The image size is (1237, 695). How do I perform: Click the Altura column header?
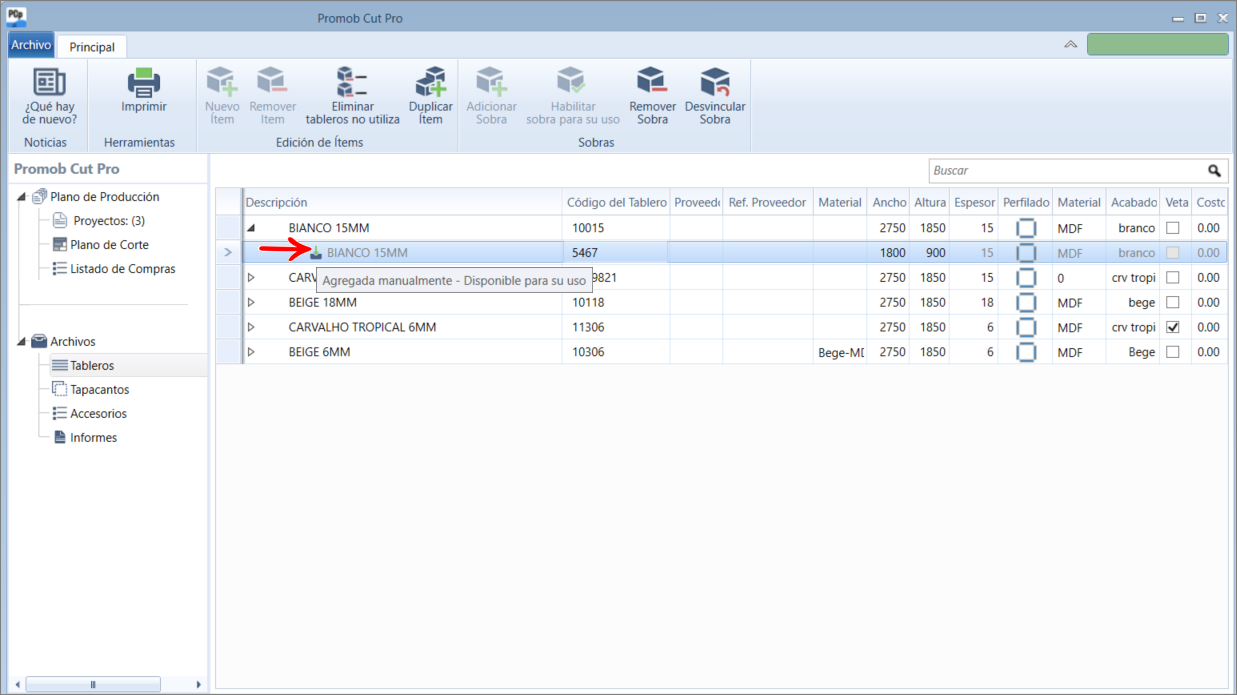[x=930, y=202]
